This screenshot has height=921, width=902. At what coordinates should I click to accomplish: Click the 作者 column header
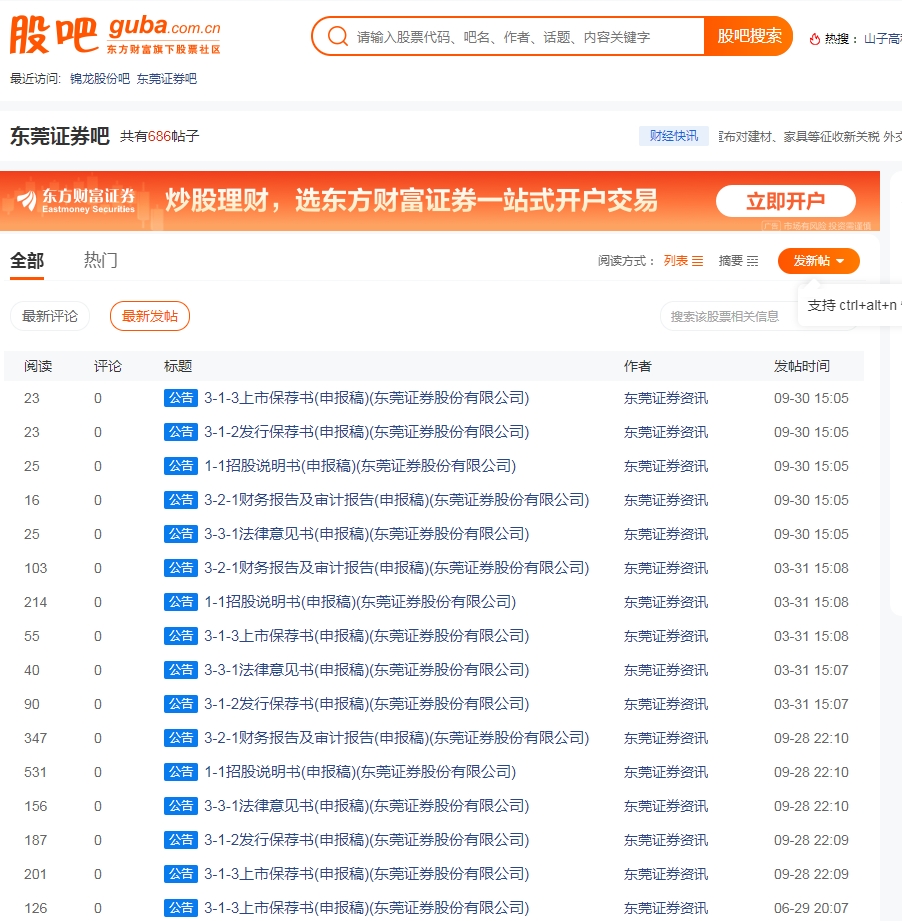638,367
